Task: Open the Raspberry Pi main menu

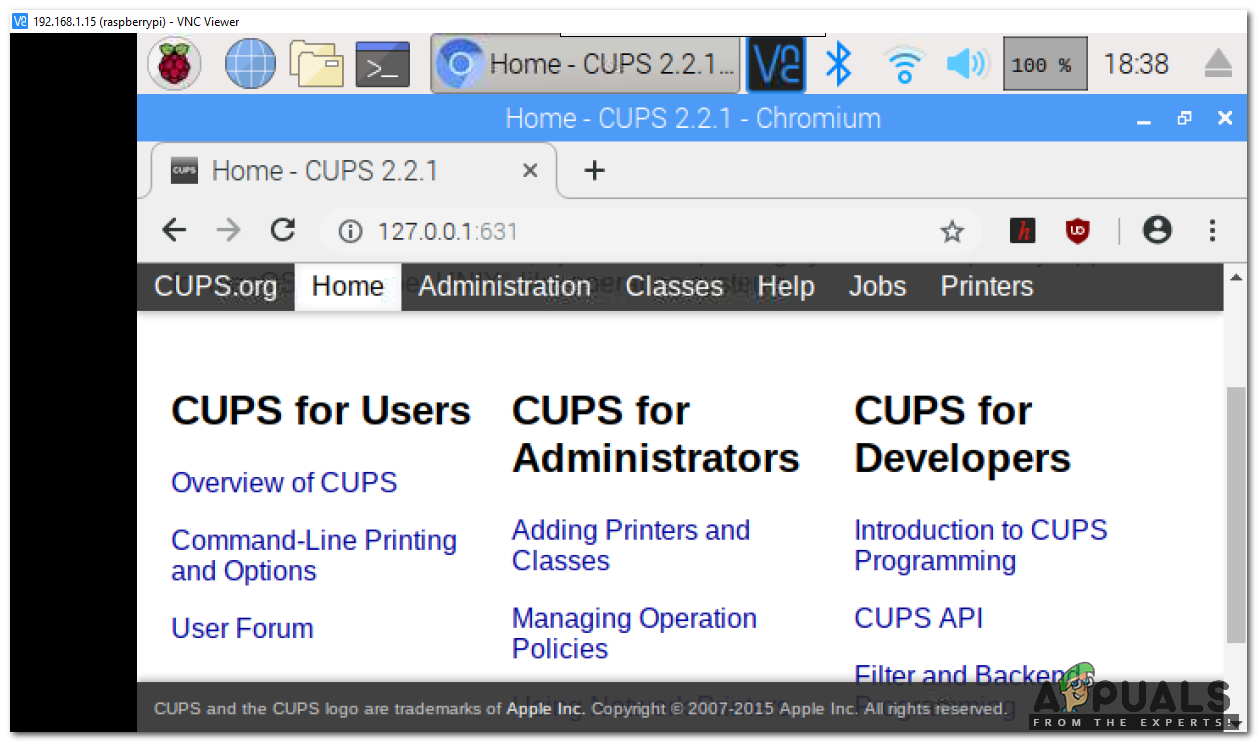Action: [x=174, y=64]
